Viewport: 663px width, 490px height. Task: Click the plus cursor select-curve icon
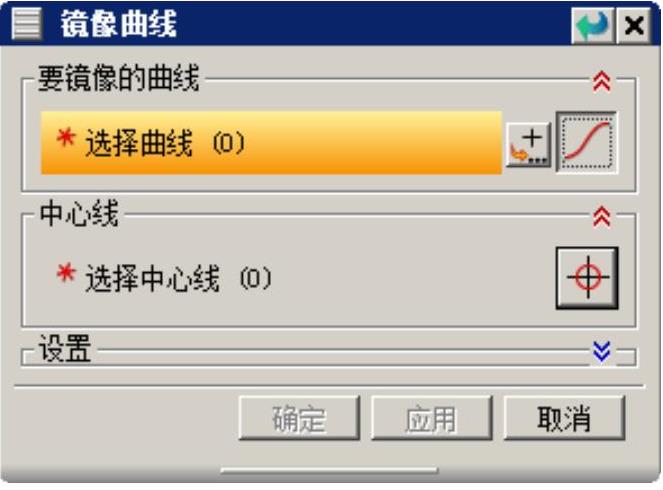pos(529,145)
